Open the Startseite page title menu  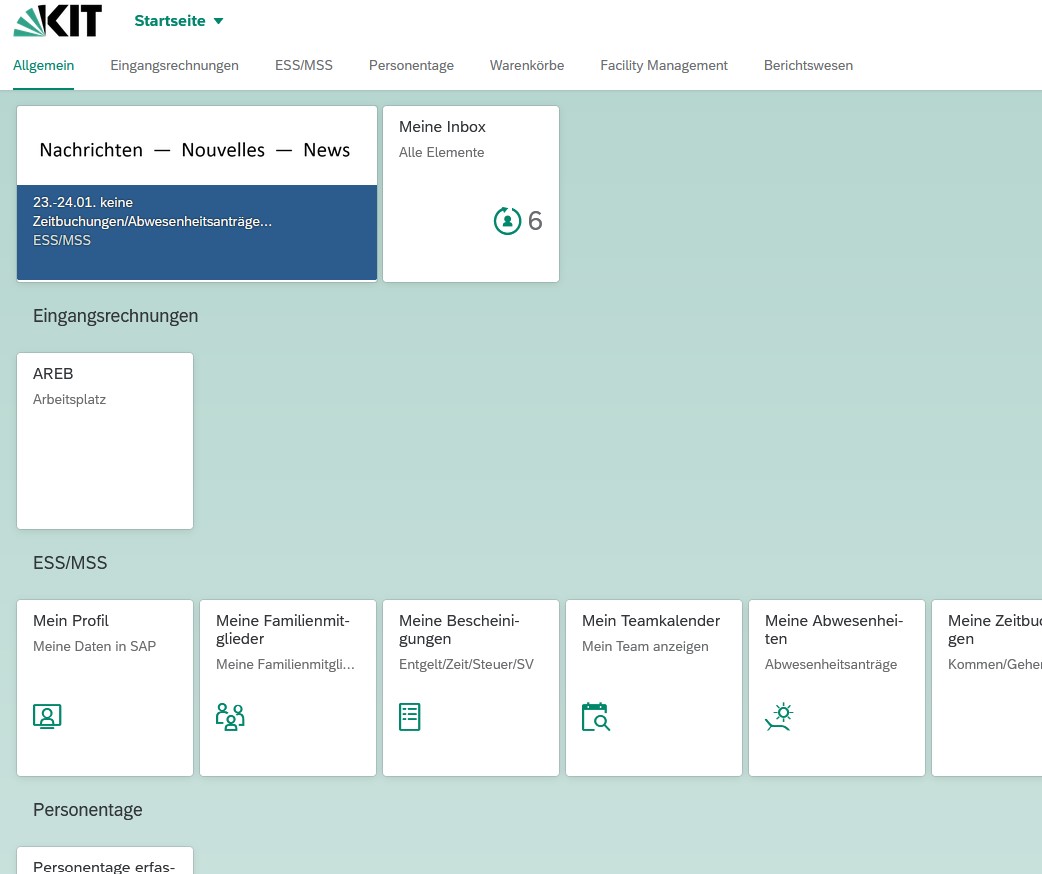170,21
